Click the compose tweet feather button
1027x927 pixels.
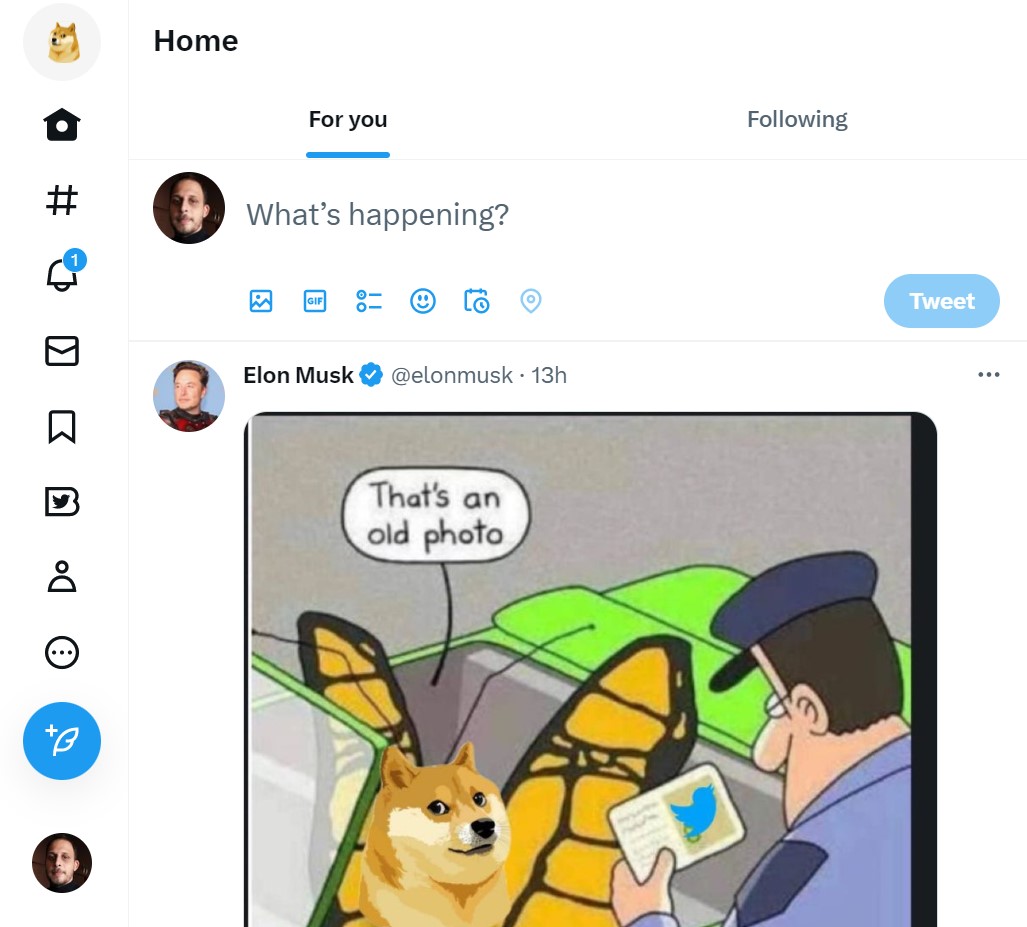62,741
